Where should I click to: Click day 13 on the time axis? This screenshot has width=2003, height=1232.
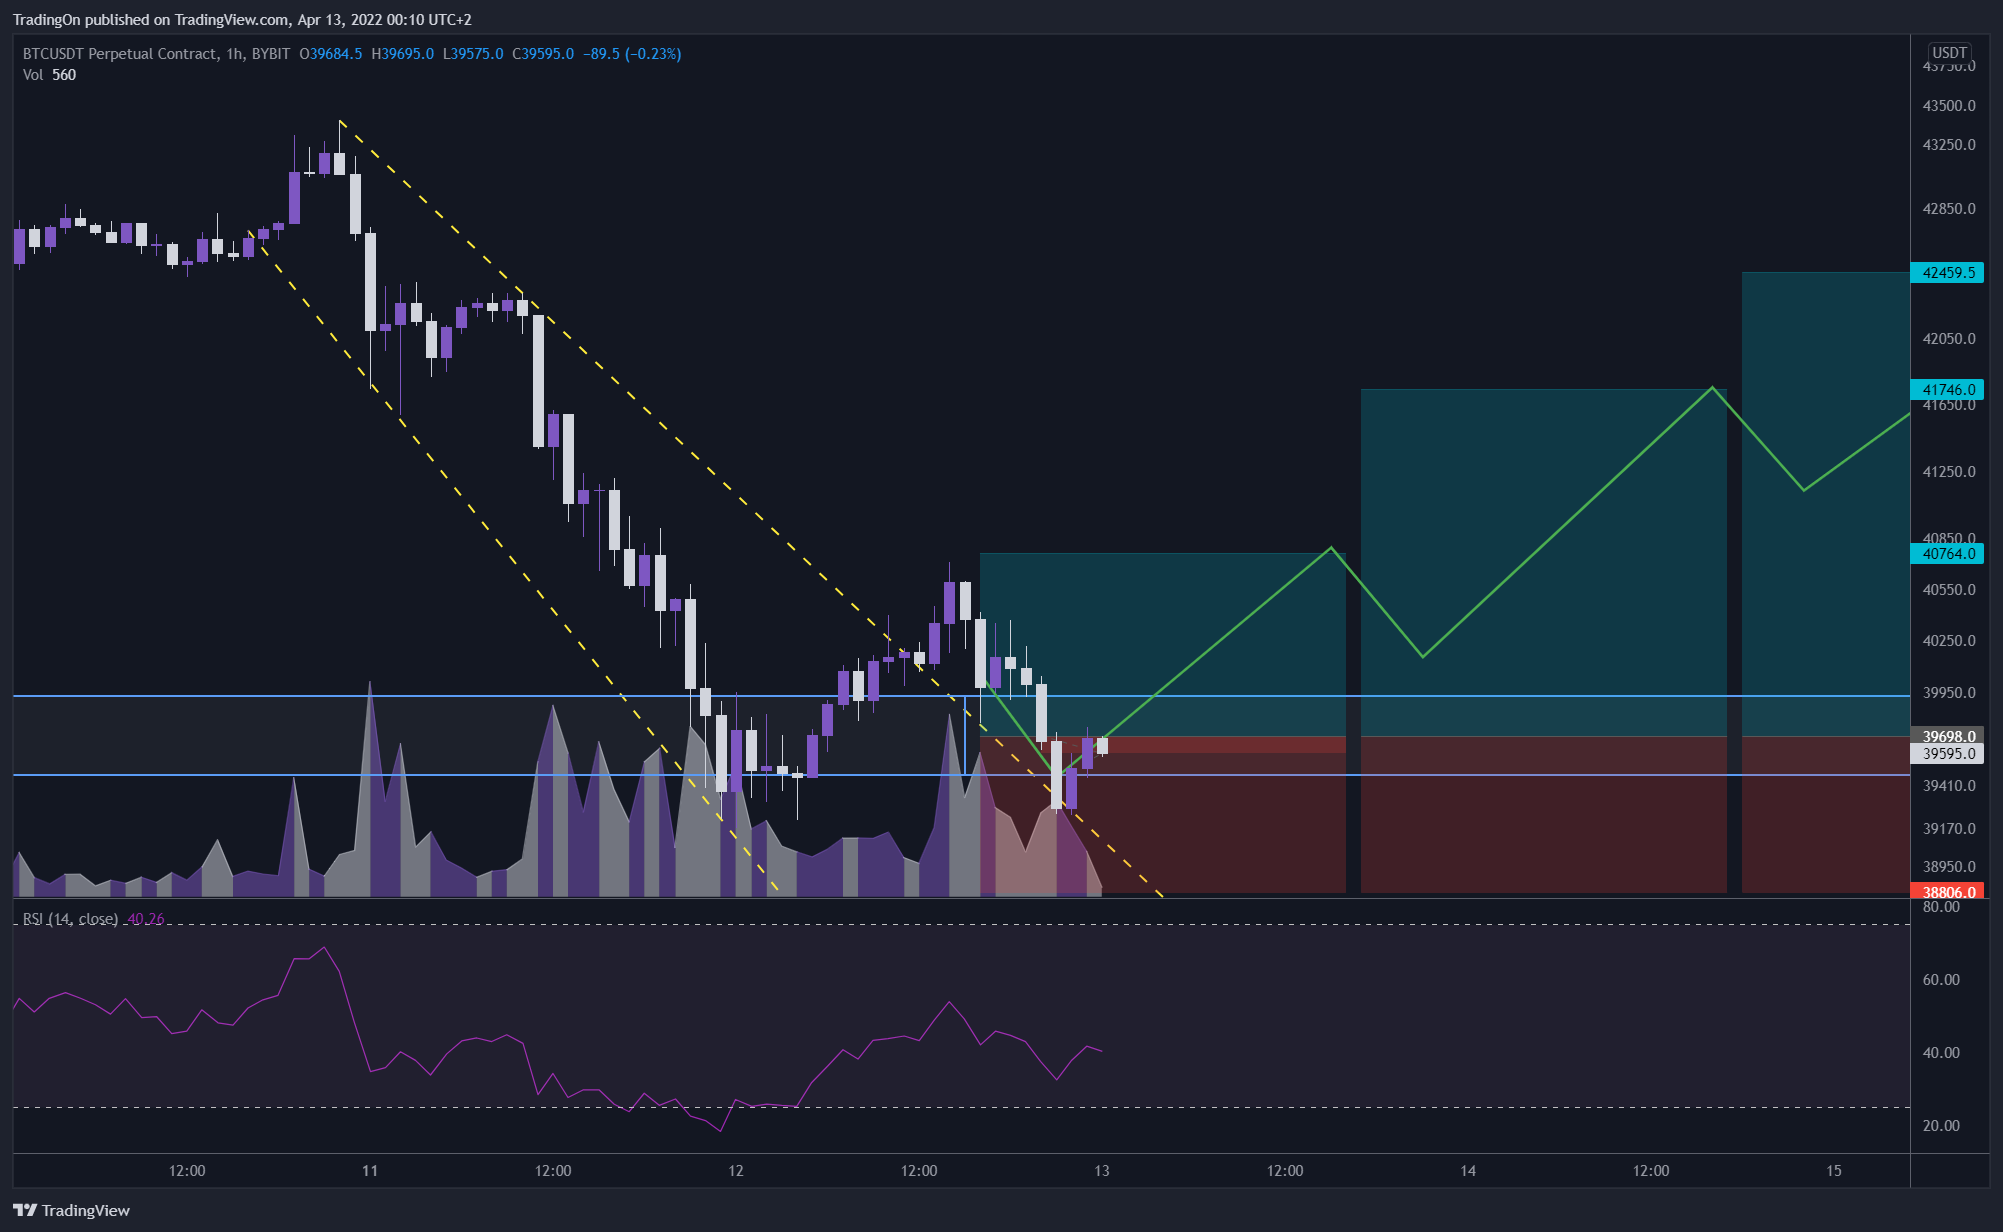(x=1102, y=1171)
